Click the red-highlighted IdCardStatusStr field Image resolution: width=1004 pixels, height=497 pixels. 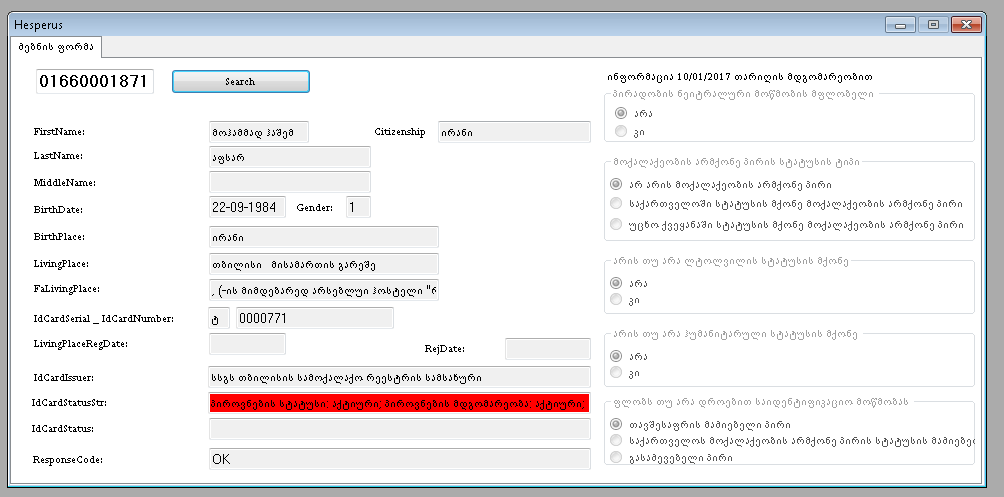pyautogui.click(x=399, y=403)
